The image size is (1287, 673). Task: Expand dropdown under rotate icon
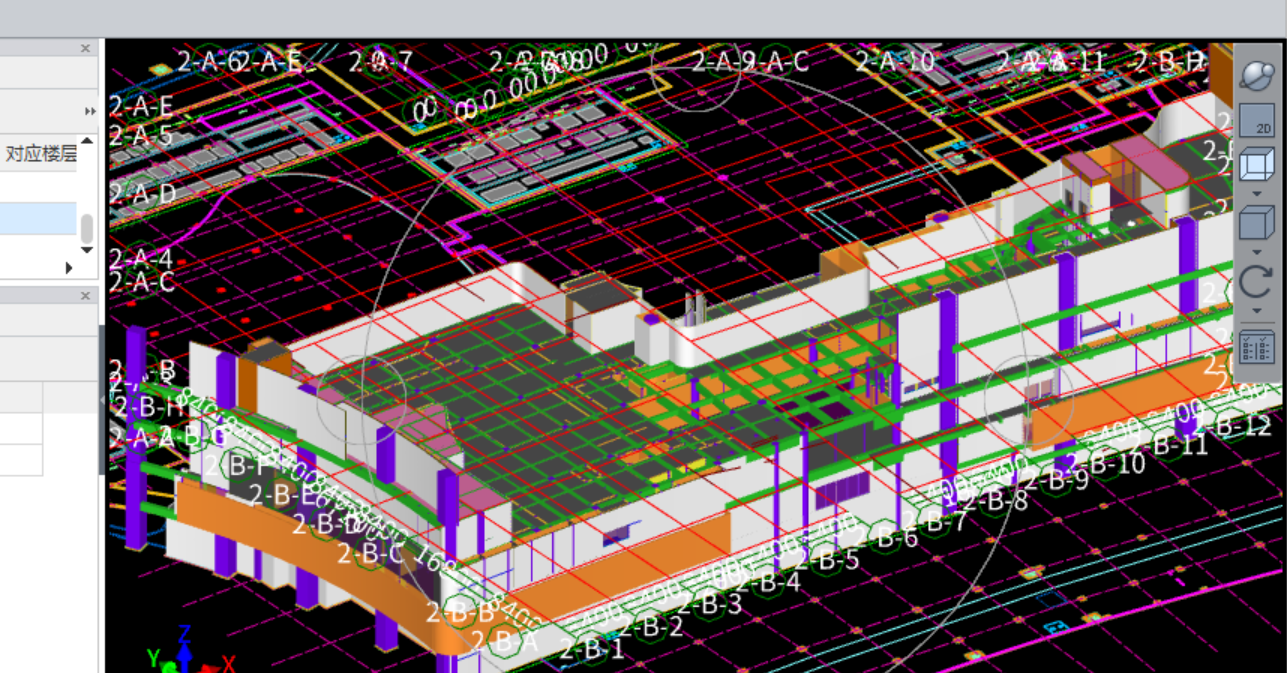pos(1257,311)
